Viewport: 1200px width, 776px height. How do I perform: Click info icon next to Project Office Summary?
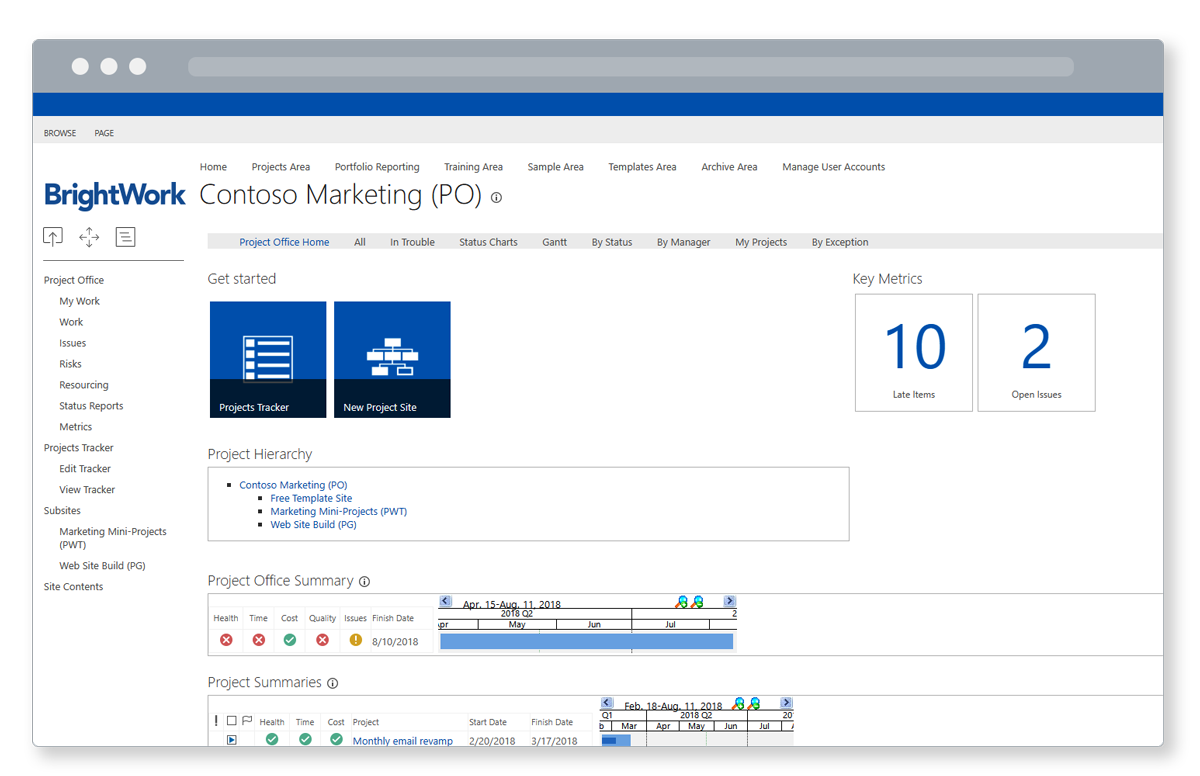point(364,582)
